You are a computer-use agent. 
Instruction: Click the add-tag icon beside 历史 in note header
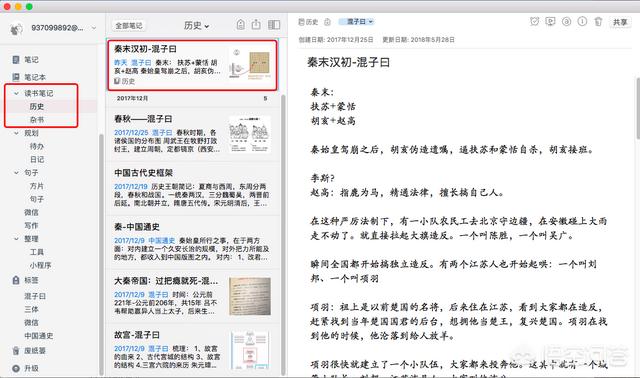(327, 22)
